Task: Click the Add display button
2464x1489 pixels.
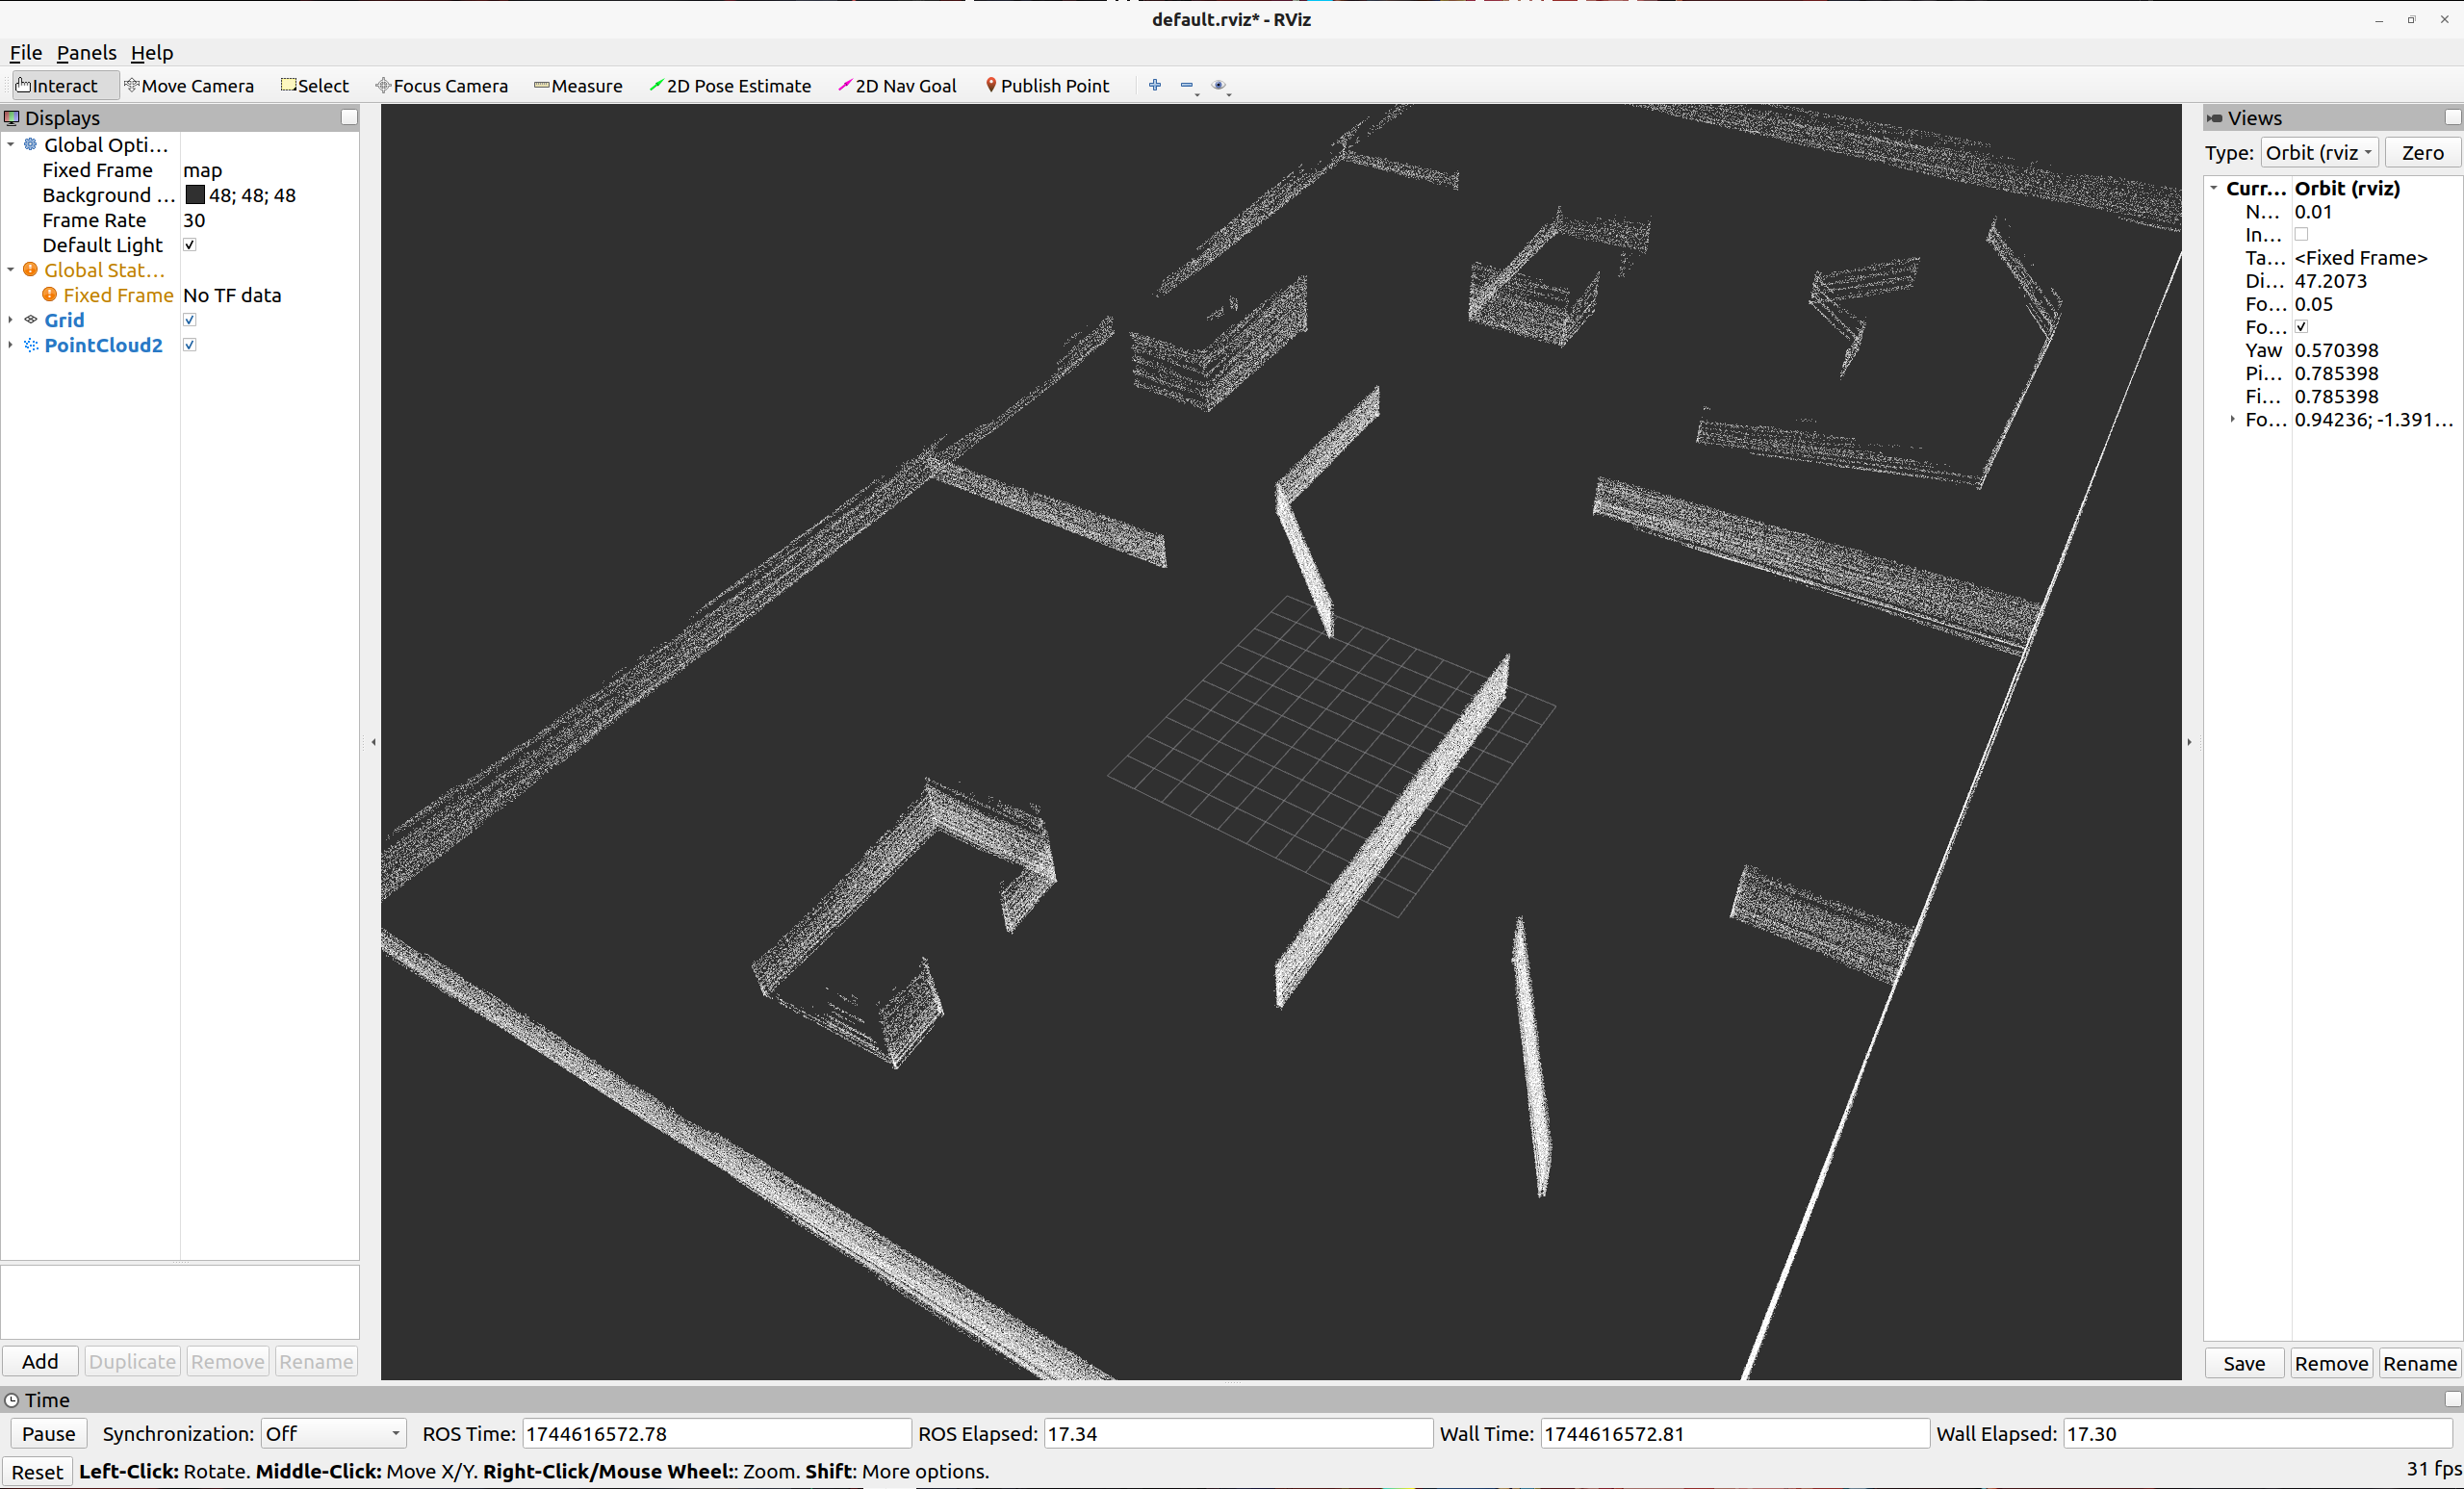Action: [x=40, y=1361]
